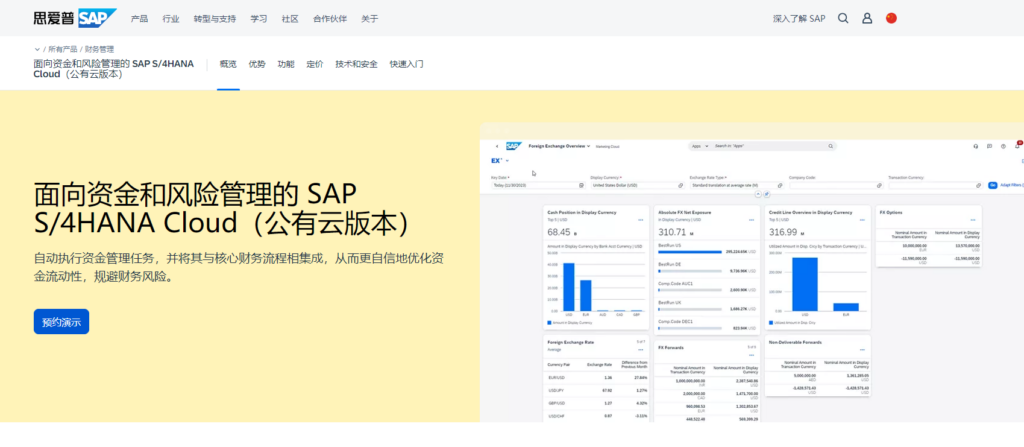Click the Adapt Filters link
Viewport: 1024px width, 447px height.
click(1012, 186)
